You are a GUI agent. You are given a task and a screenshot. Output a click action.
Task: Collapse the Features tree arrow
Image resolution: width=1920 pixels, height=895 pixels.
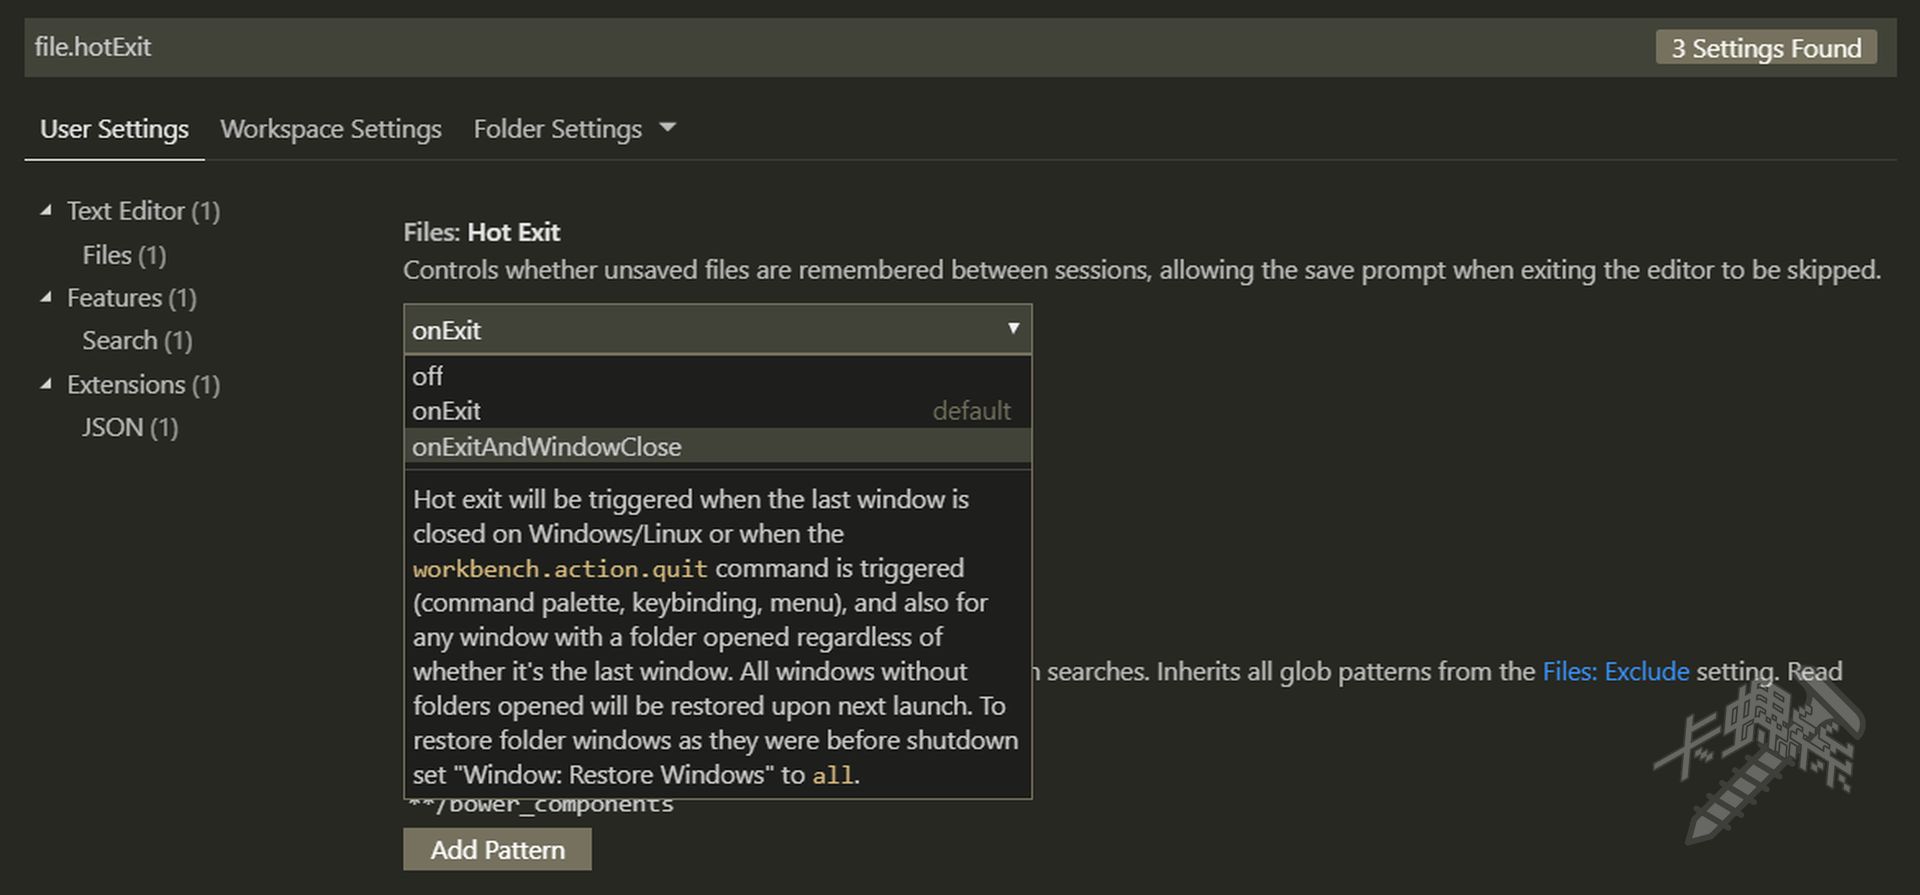tap(46, 298)
